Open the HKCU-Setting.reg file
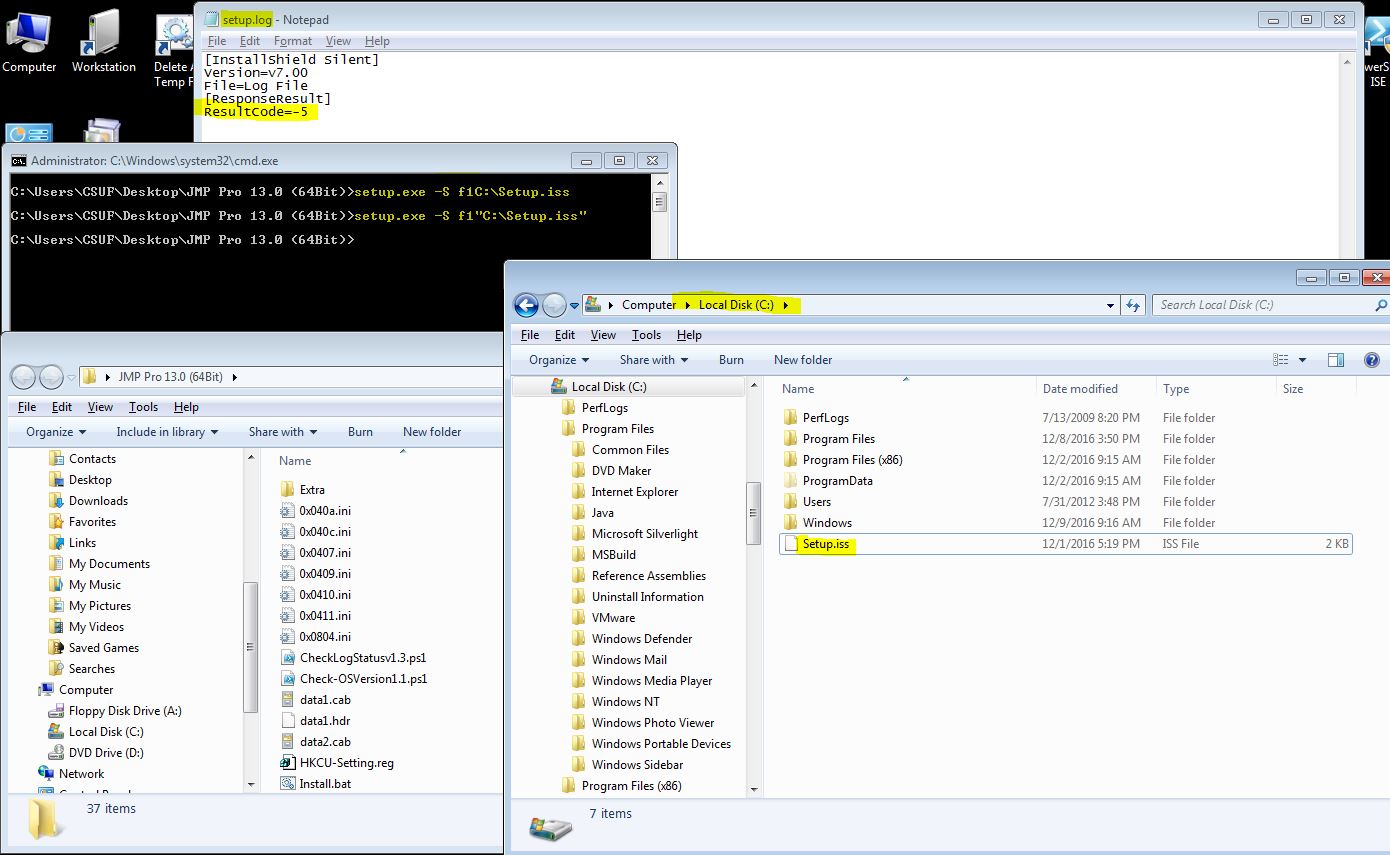This screenshot has height=855, width=1390. 346,763
